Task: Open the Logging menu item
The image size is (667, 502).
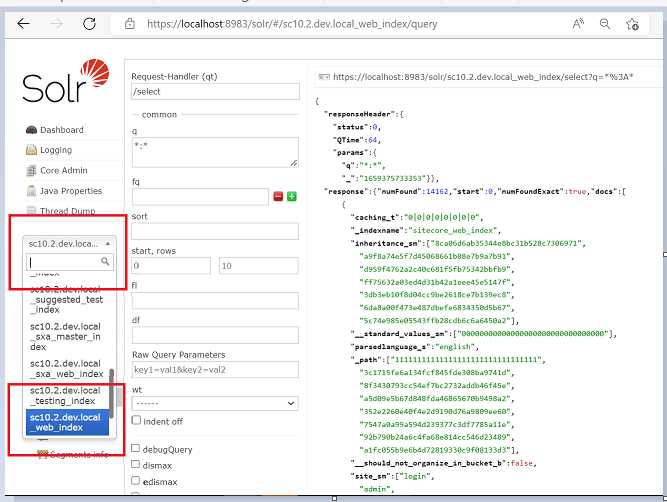Action: [56, 150]
